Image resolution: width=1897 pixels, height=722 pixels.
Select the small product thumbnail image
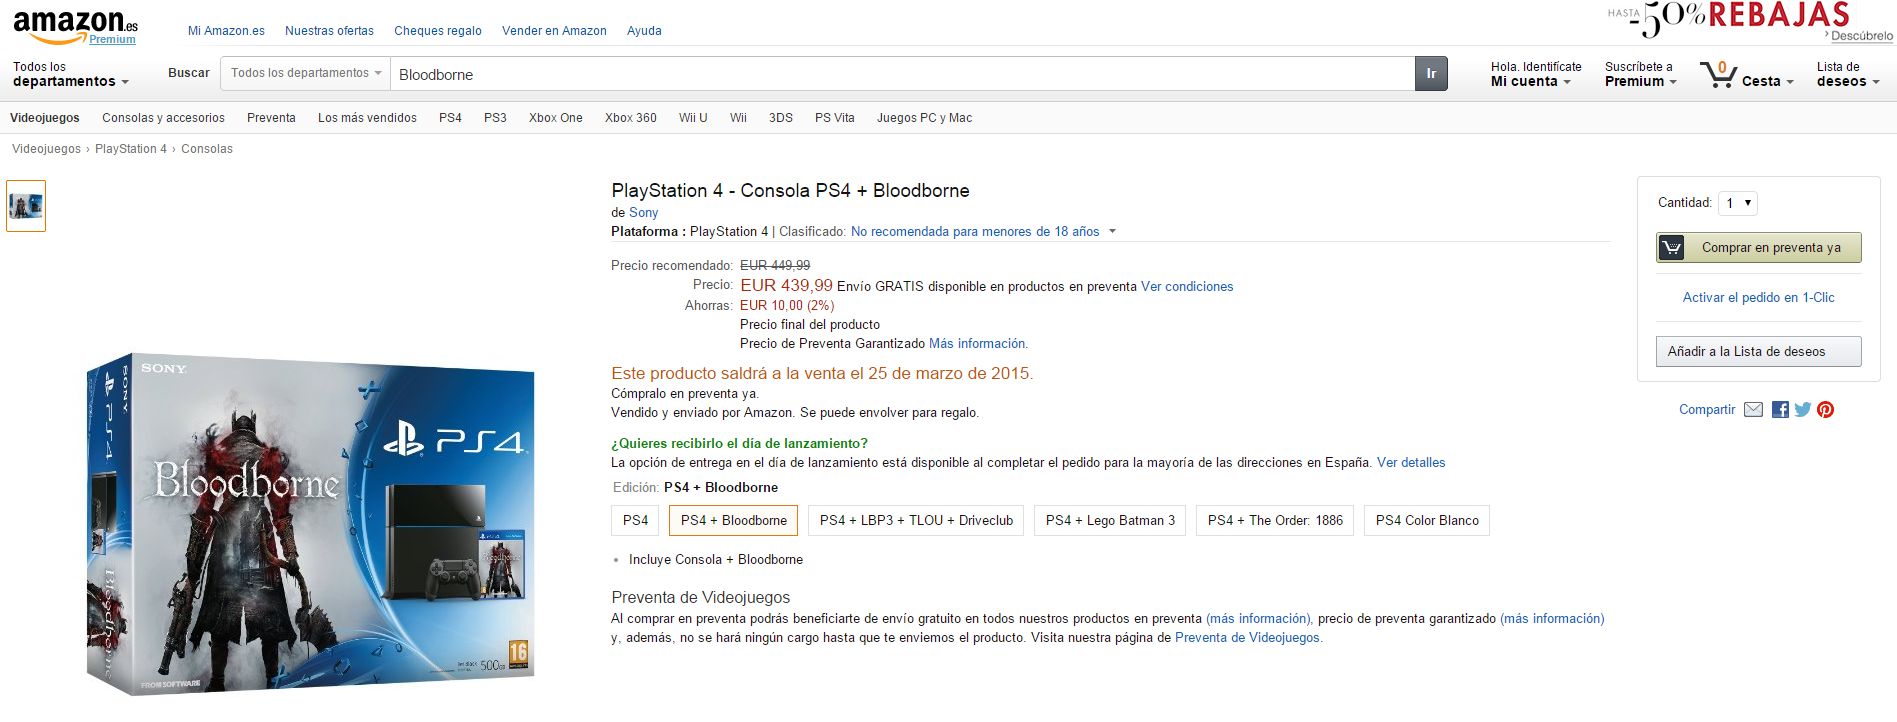click(x=26, y=206)
